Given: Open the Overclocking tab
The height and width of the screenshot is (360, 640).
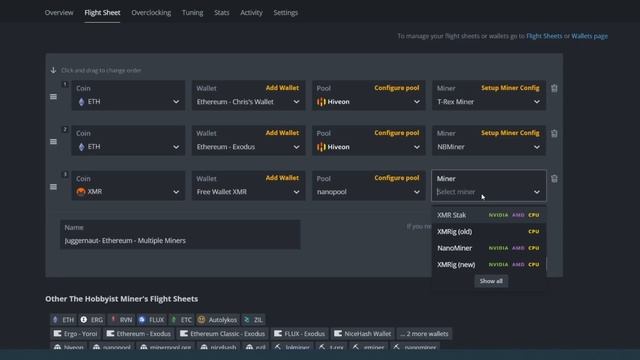Looking at the screenshot, I should [x=151, y=13].
